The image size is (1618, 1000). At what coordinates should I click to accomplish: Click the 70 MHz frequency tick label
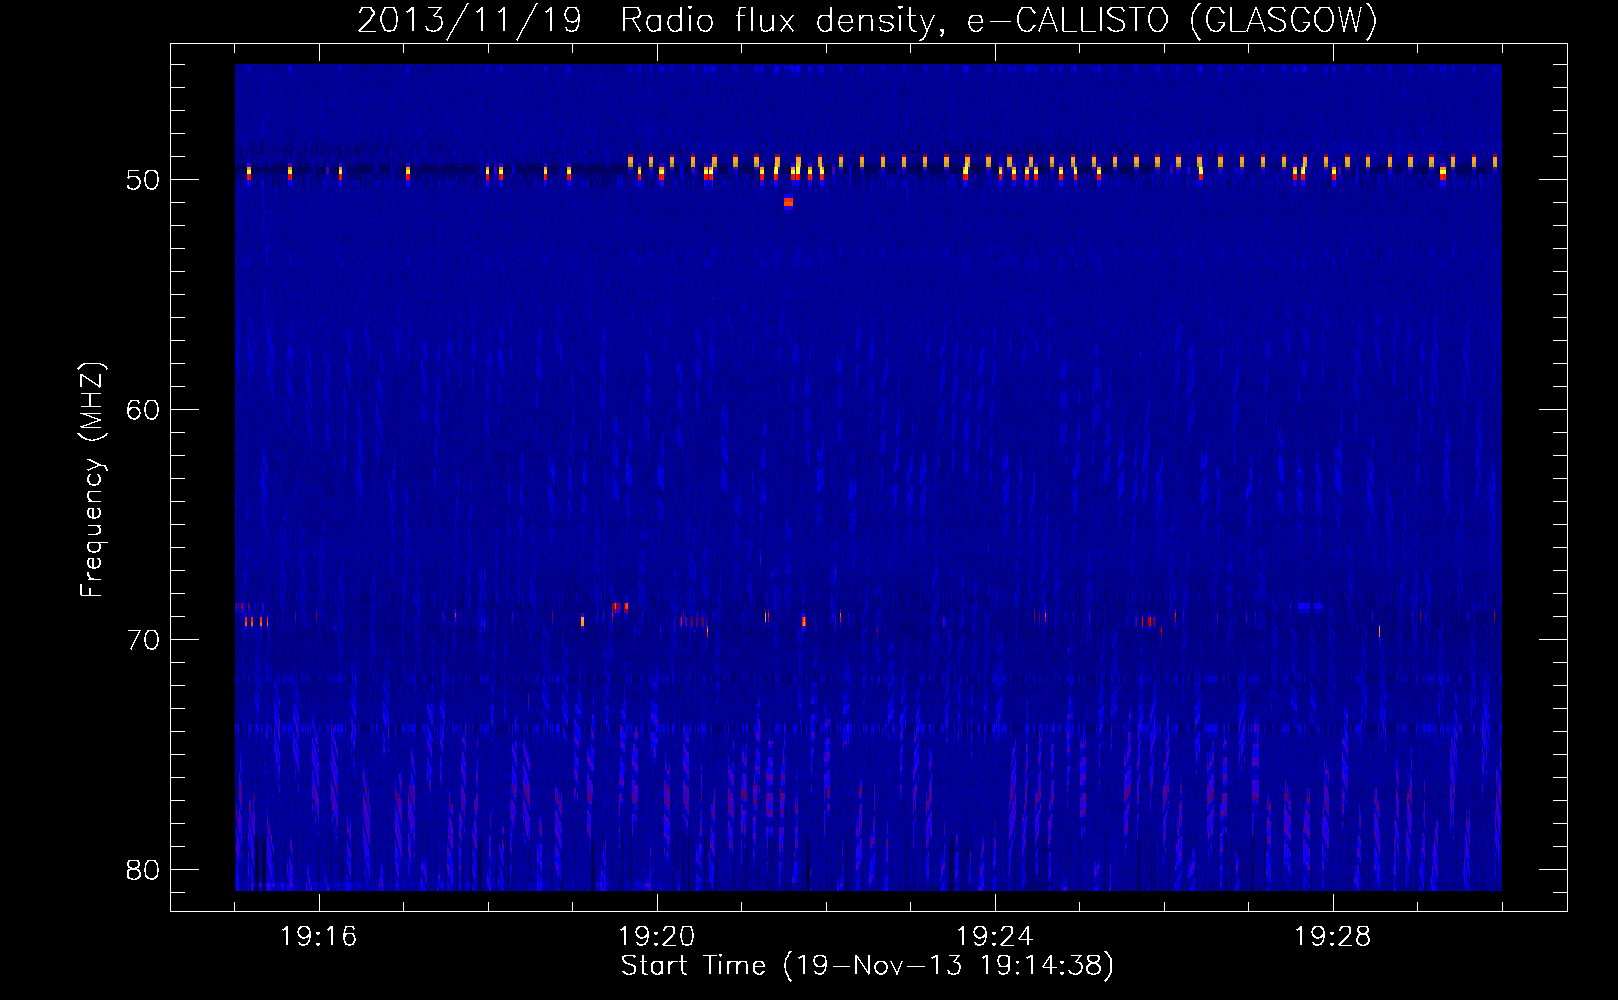click(144, 640)
